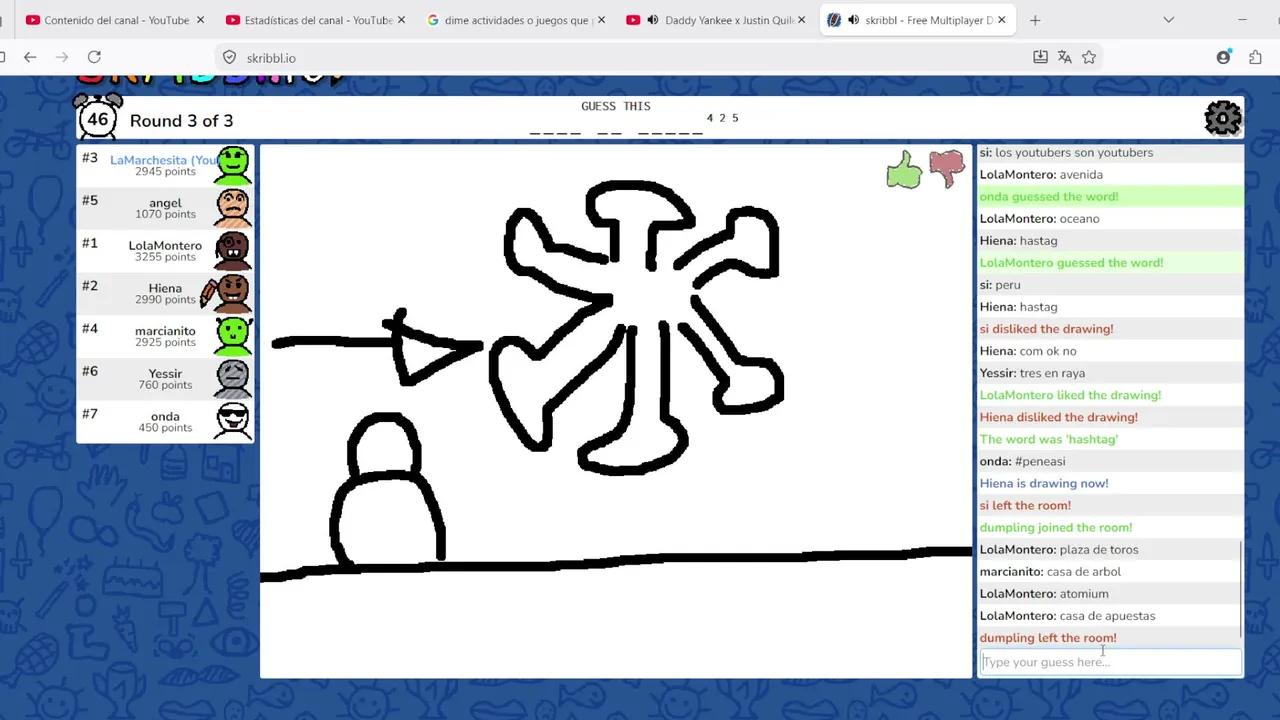Click marcianito's green avatar
Image resolution: width=1280 pixels, height=720 pixels.
click(233, 336)
